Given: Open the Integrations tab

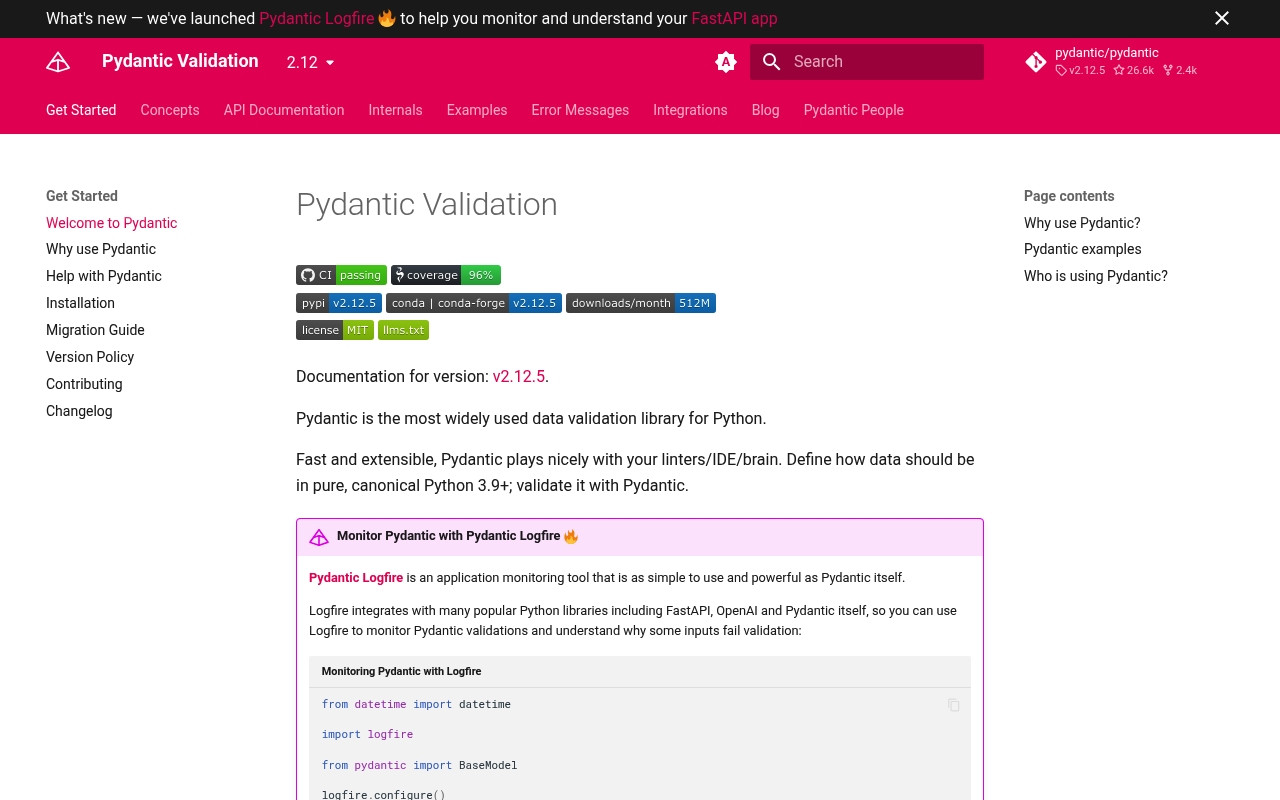Looking at the screenshot, I should 690,110.
